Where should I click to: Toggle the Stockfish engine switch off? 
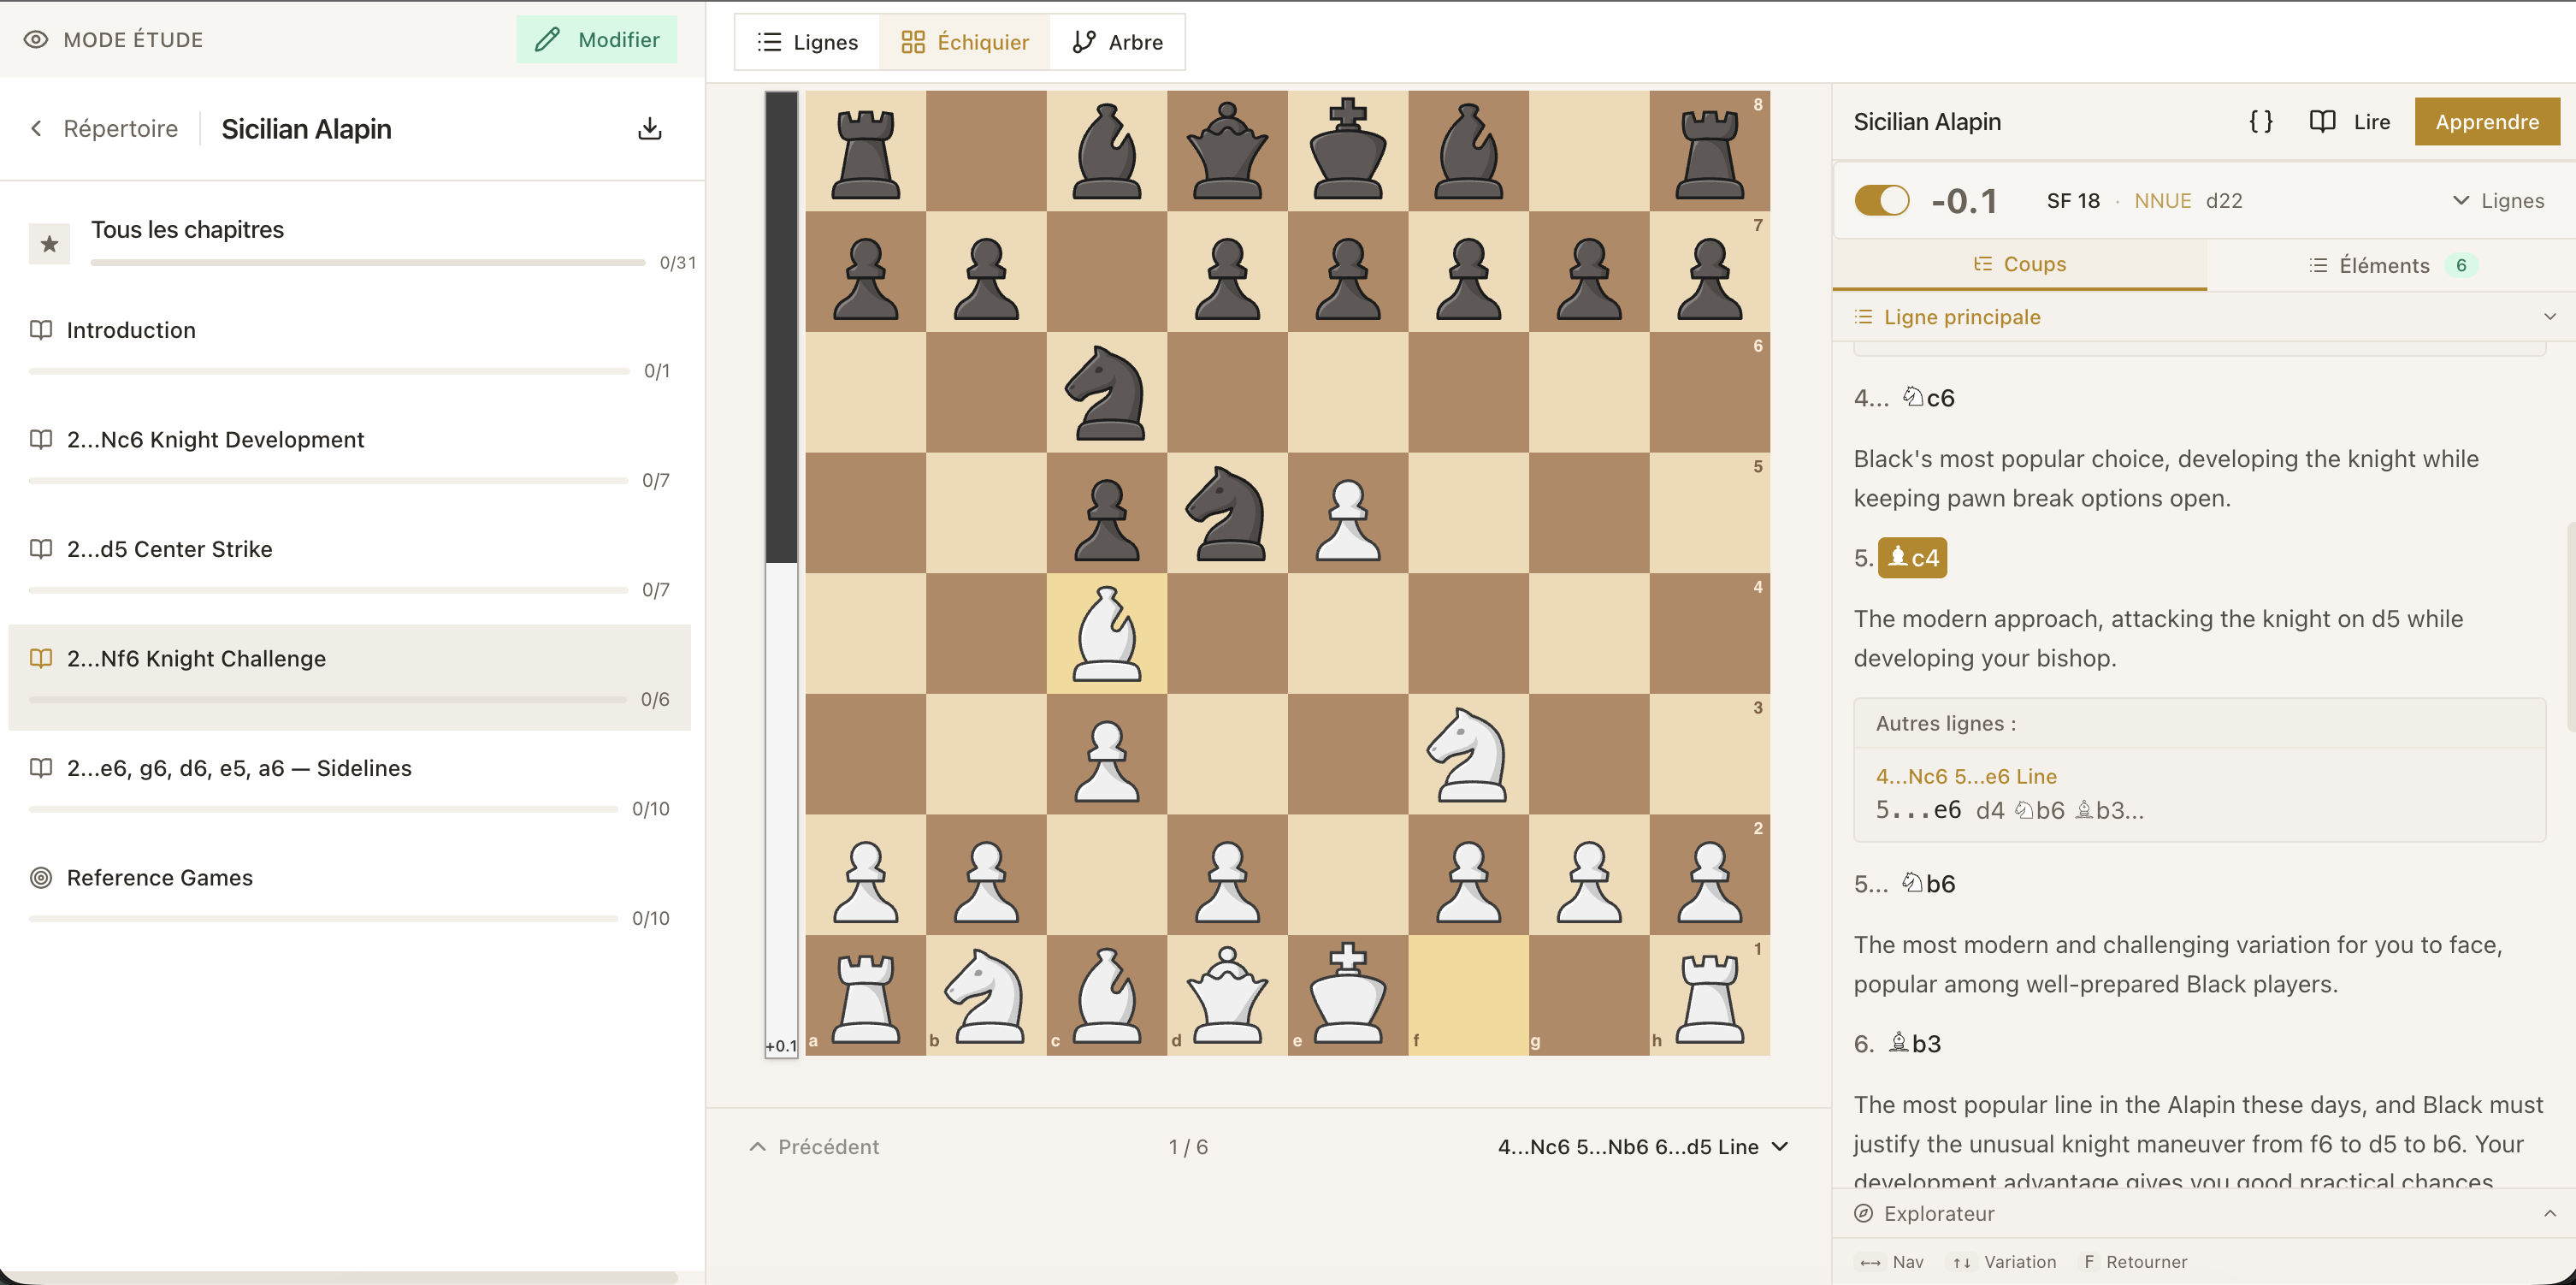click(1881, 200)
